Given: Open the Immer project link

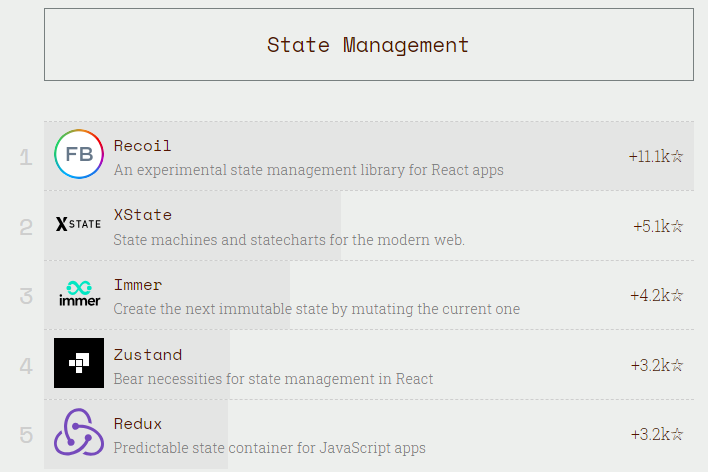Looking at the screenshot, I should pos(138,285).
